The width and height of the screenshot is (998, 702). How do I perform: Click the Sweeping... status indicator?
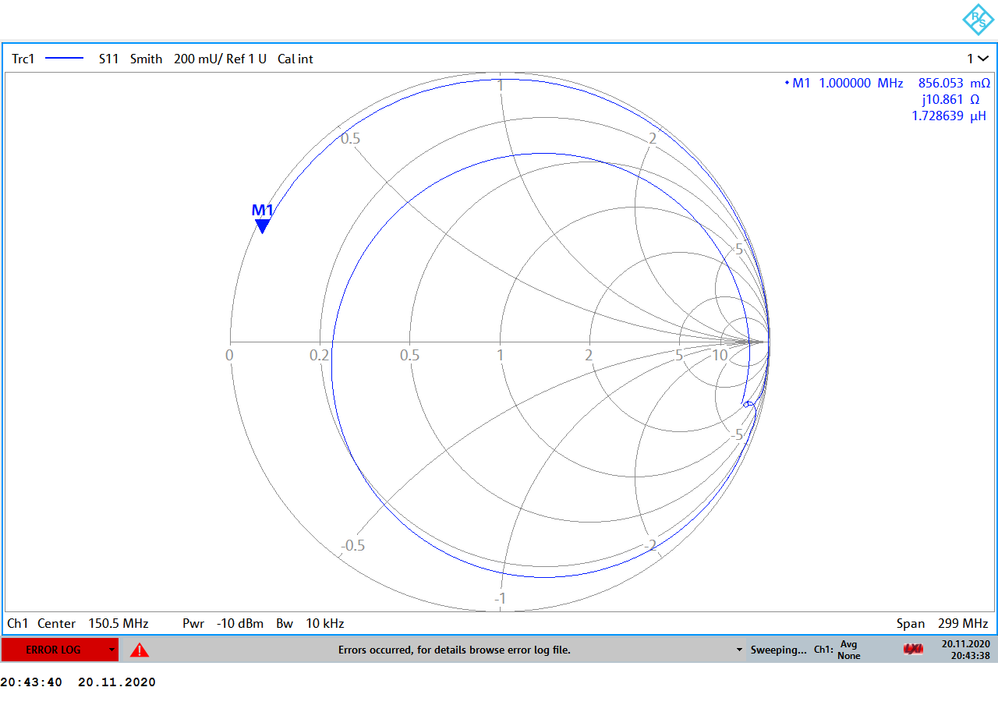click(x=778, y=650)
